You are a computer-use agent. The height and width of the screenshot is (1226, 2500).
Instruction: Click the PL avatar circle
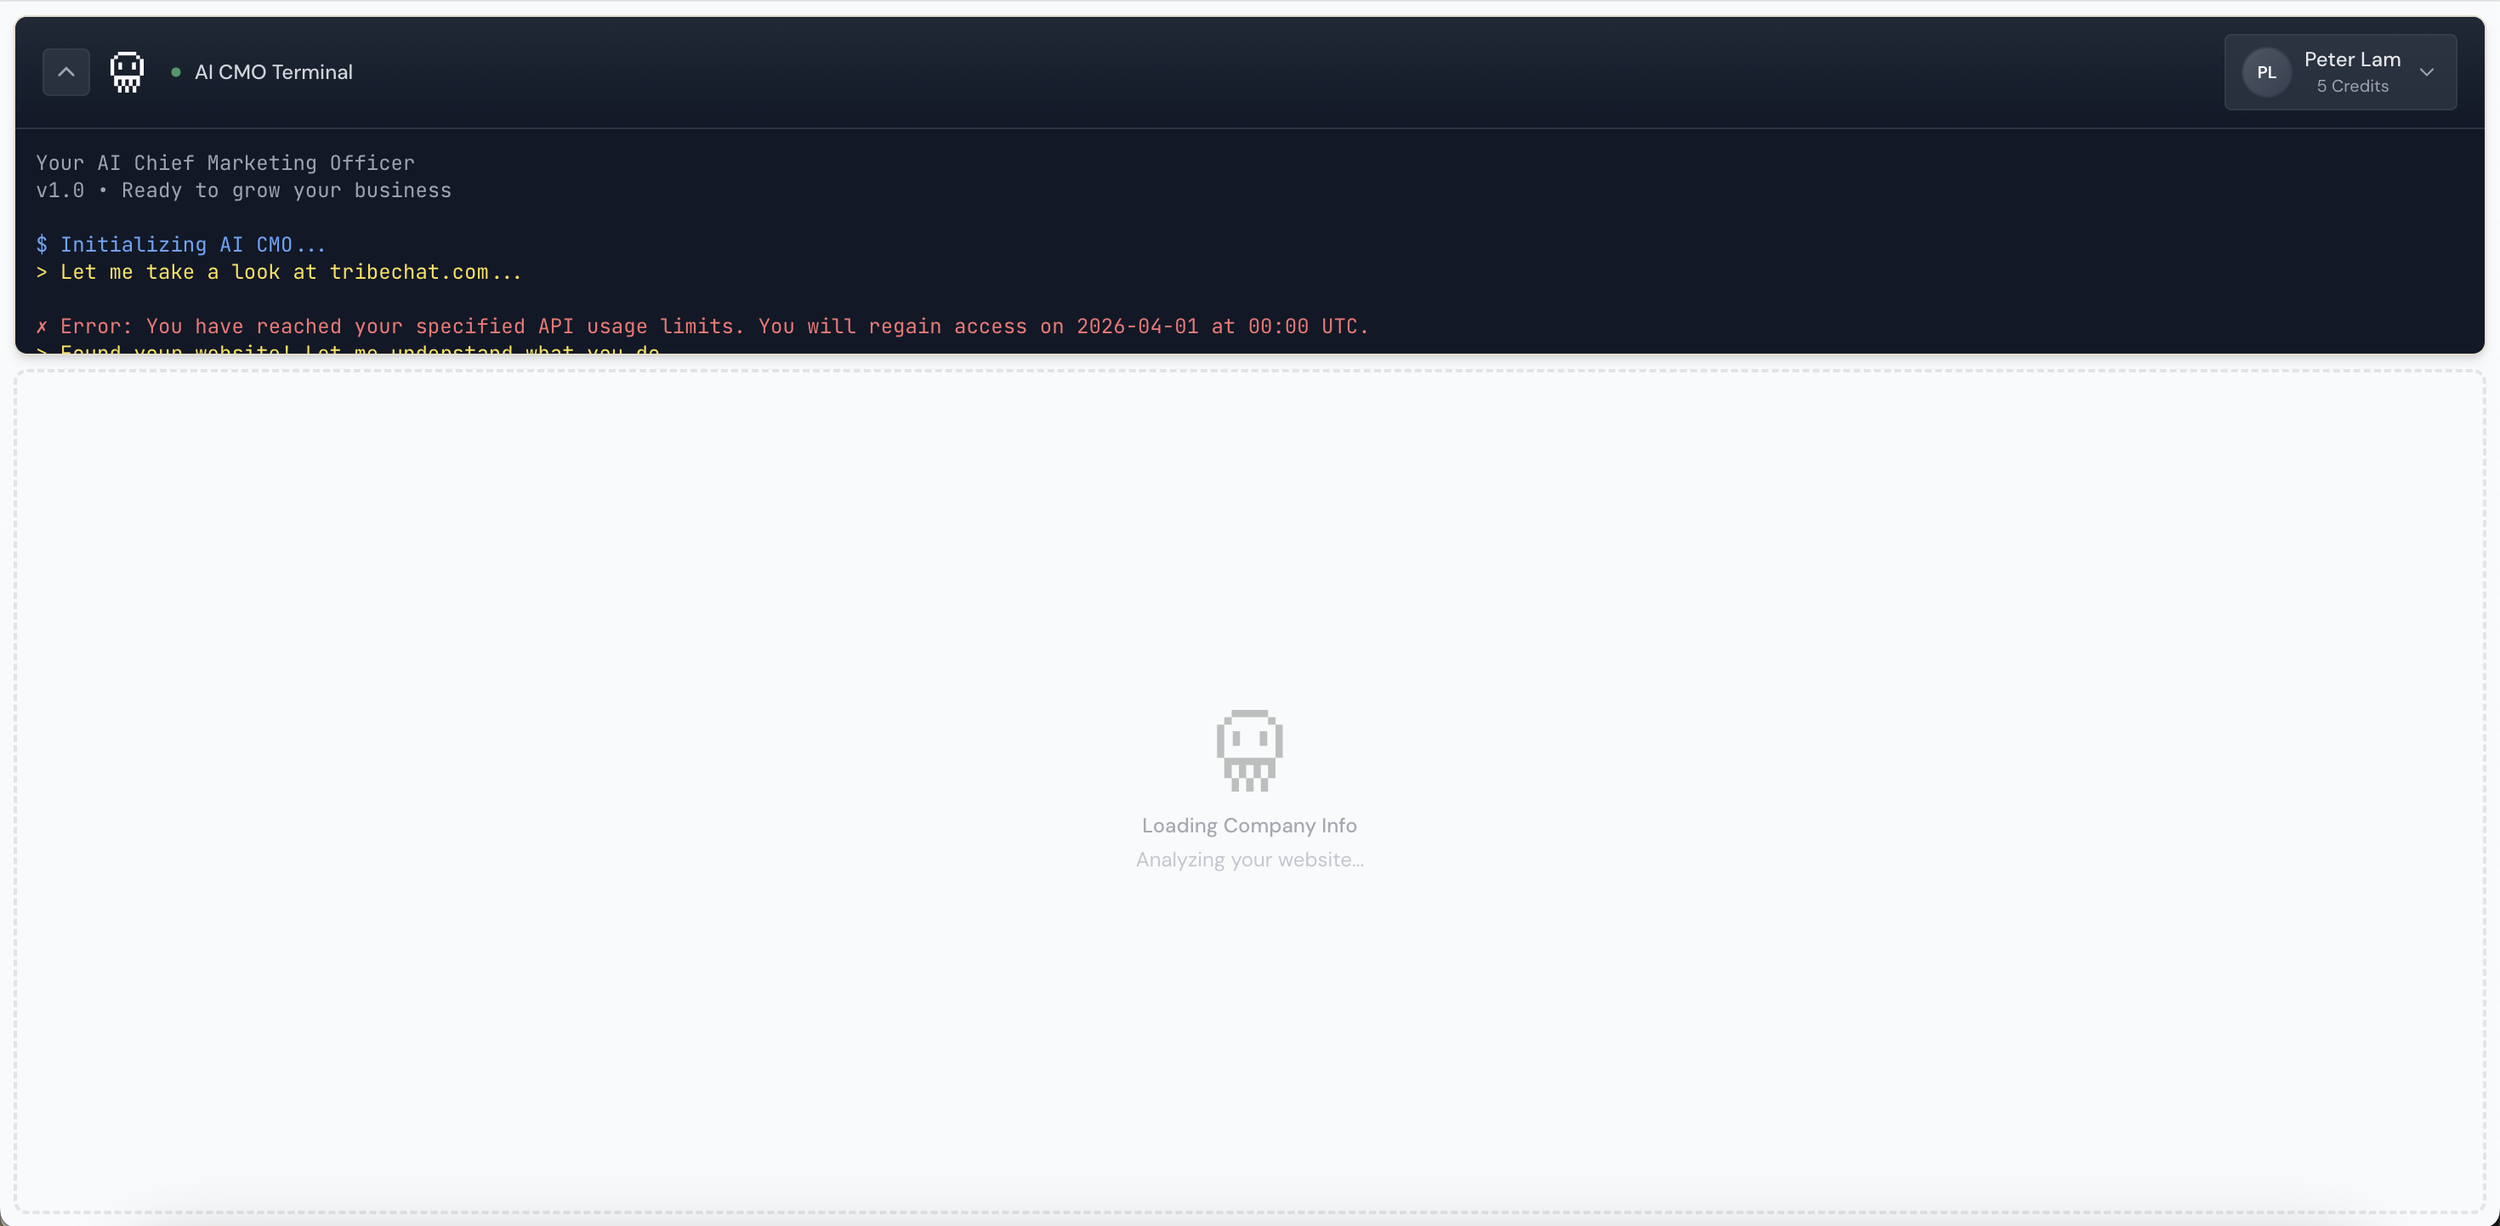click(2266, 72)
